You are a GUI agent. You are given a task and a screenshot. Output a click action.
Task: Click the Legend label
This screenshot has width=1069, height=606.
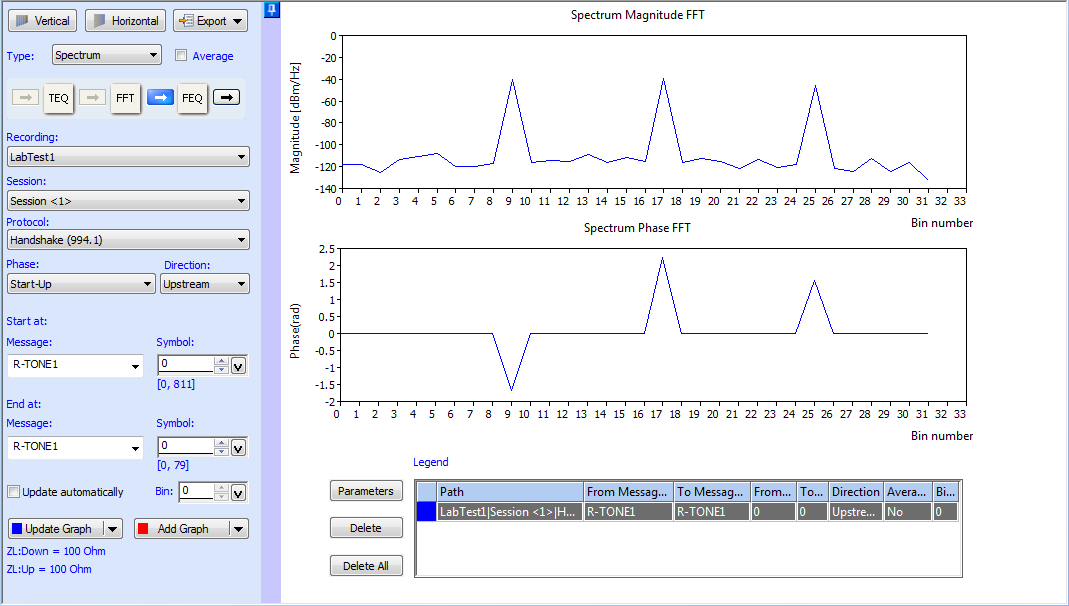point(431,462)
